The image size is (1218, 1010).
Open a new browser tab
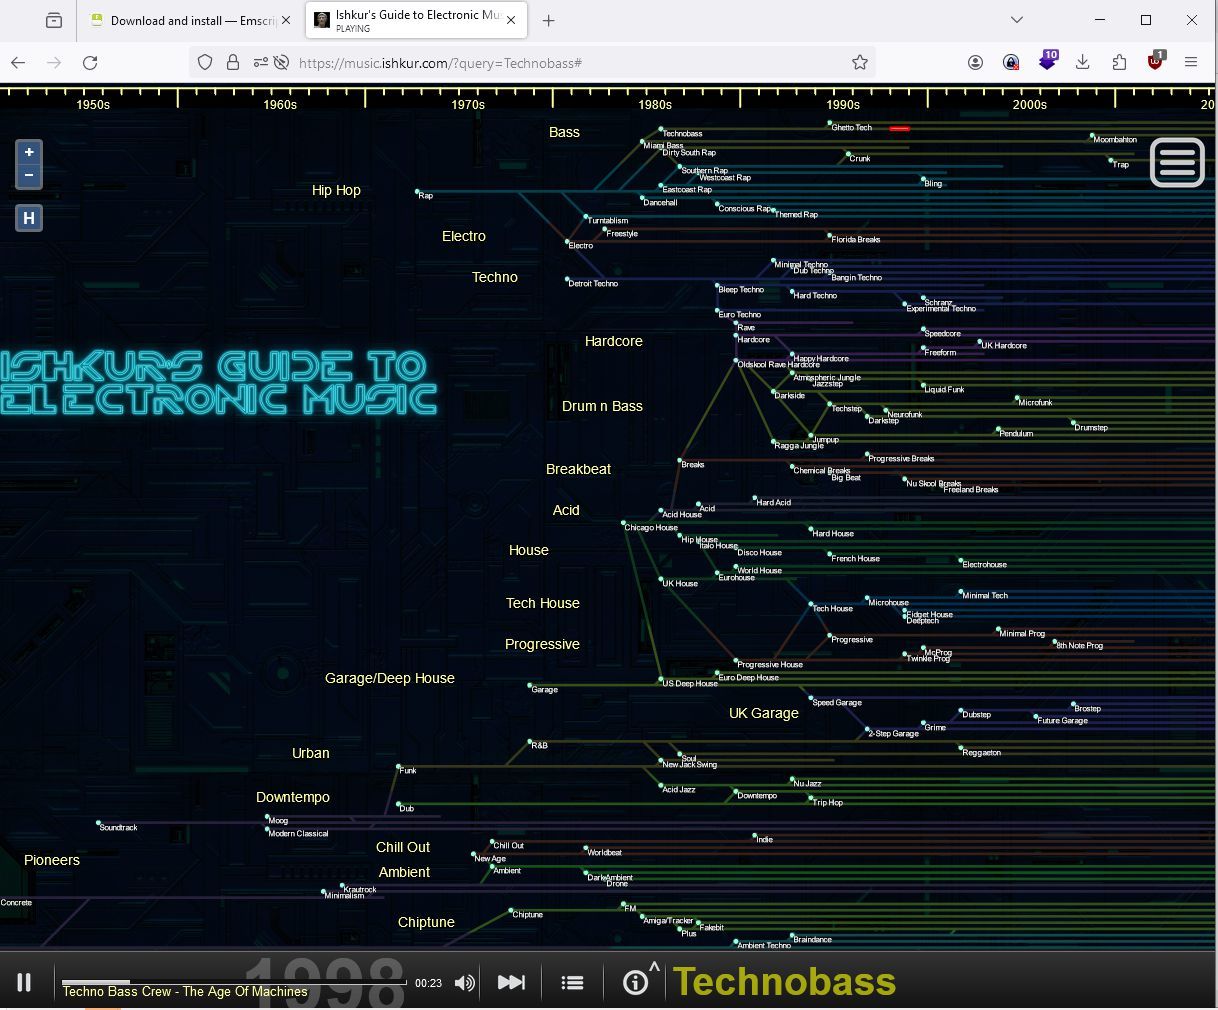tap(548, 20)
